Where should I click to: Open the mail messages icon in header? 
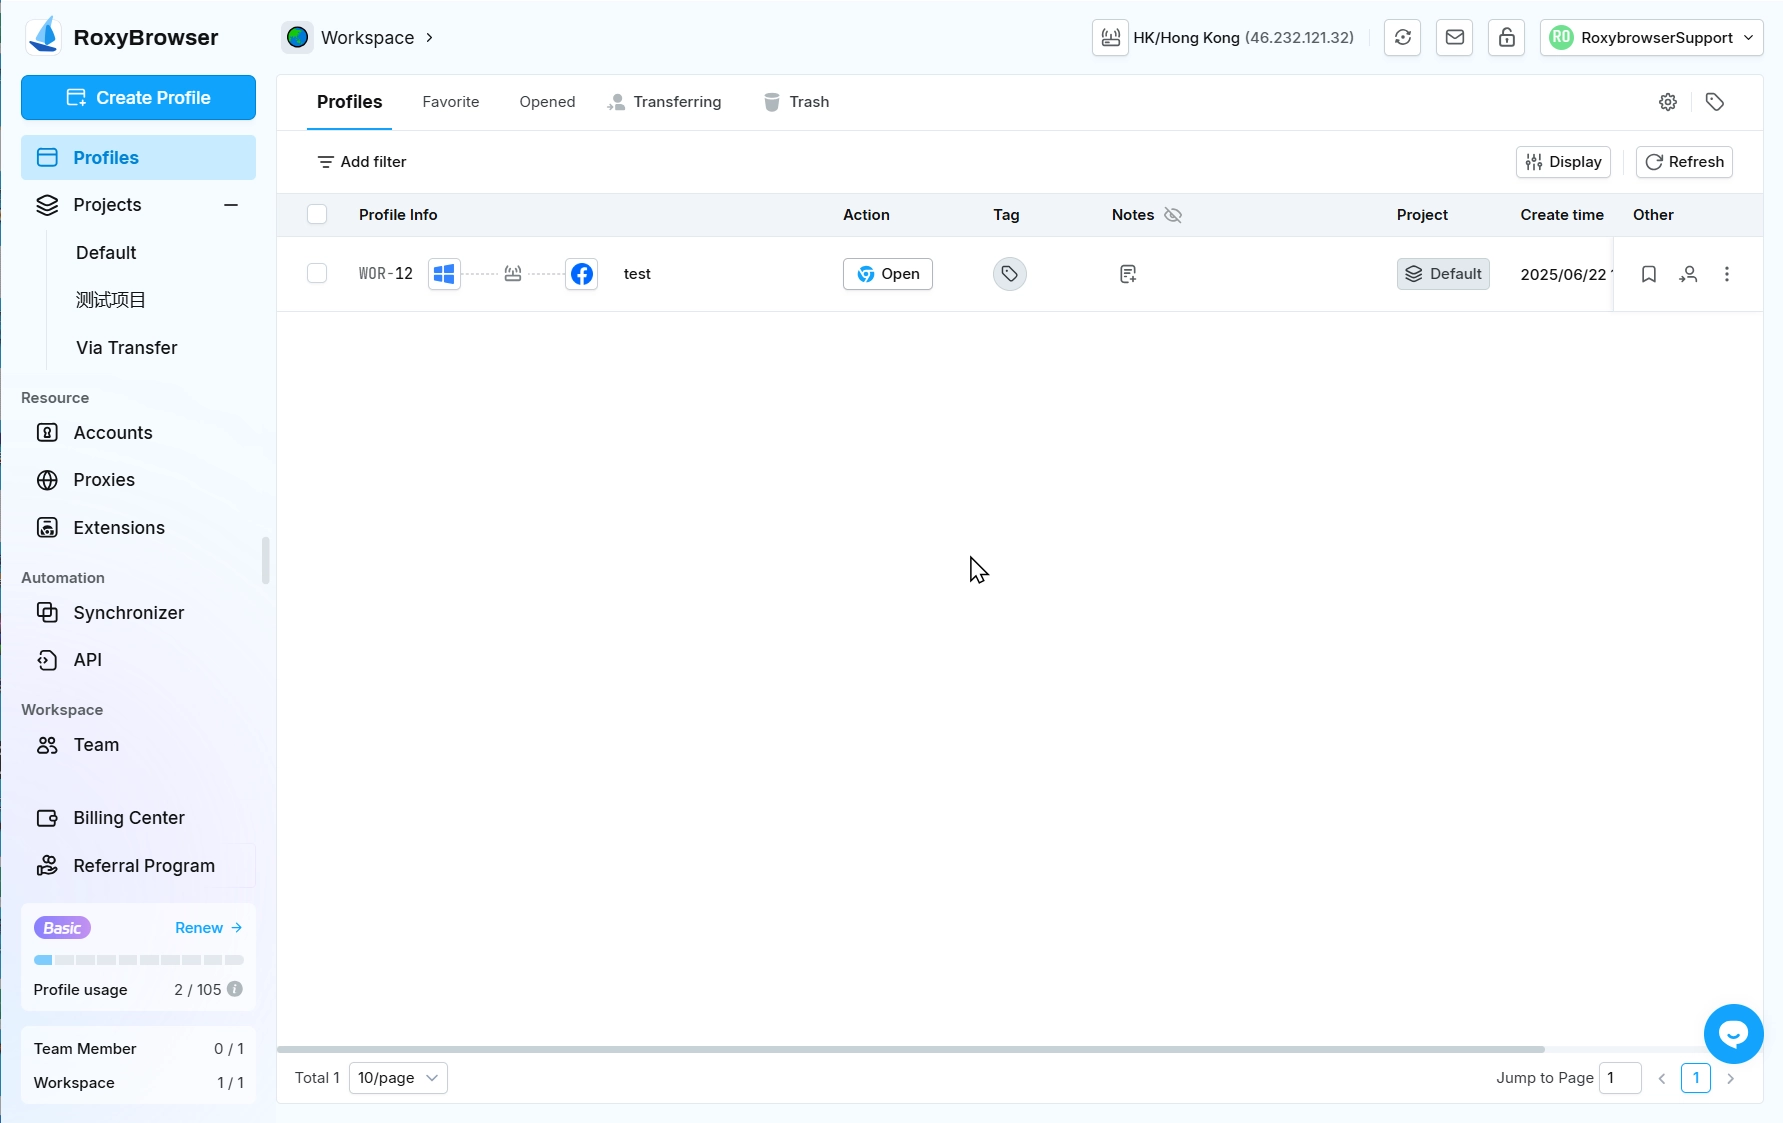point(1454,38)
